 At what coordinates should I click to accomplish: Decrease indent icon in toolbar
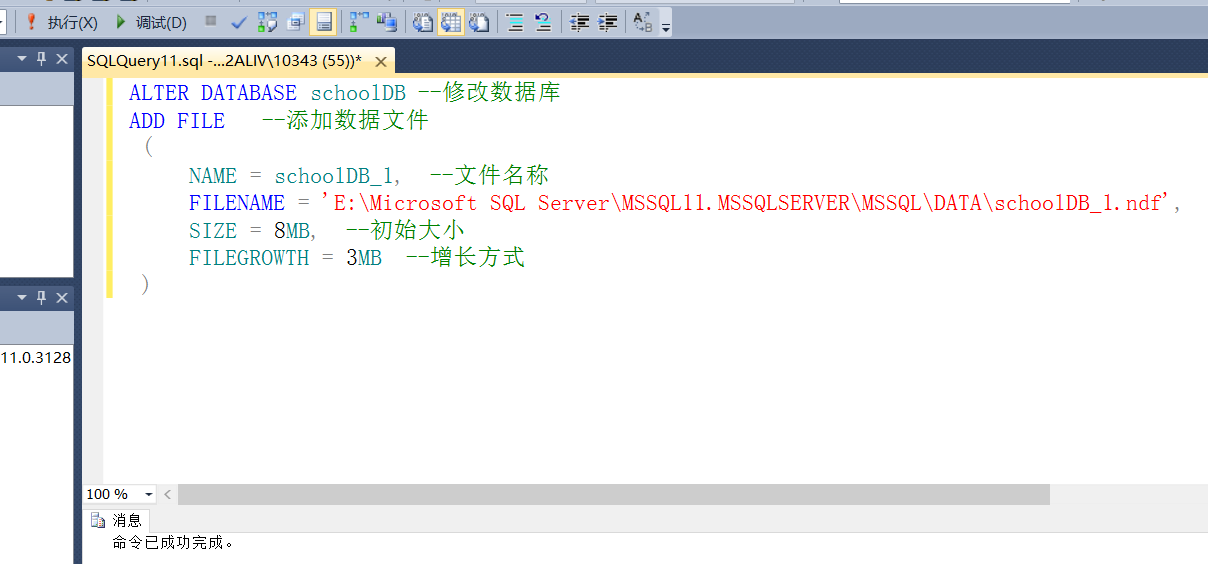click(x=579, y=22)
